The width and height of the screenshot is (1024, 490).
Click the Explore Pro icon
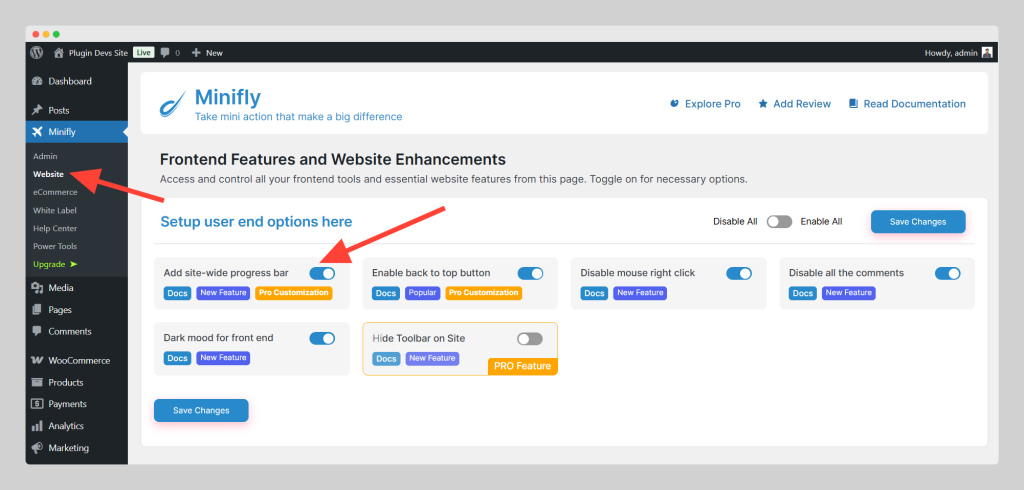pyautogui.click(x=675, y=104)
